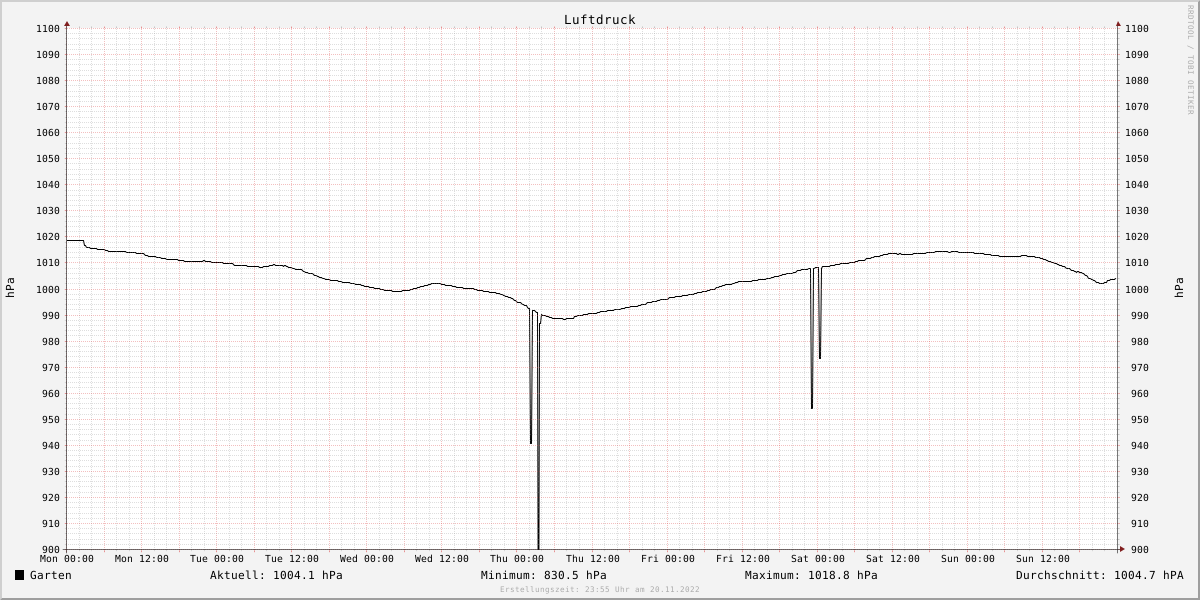This screenshot has width=1200, height=600.
Task: Click the chart title "Luftdruck"
Action: 599,20
